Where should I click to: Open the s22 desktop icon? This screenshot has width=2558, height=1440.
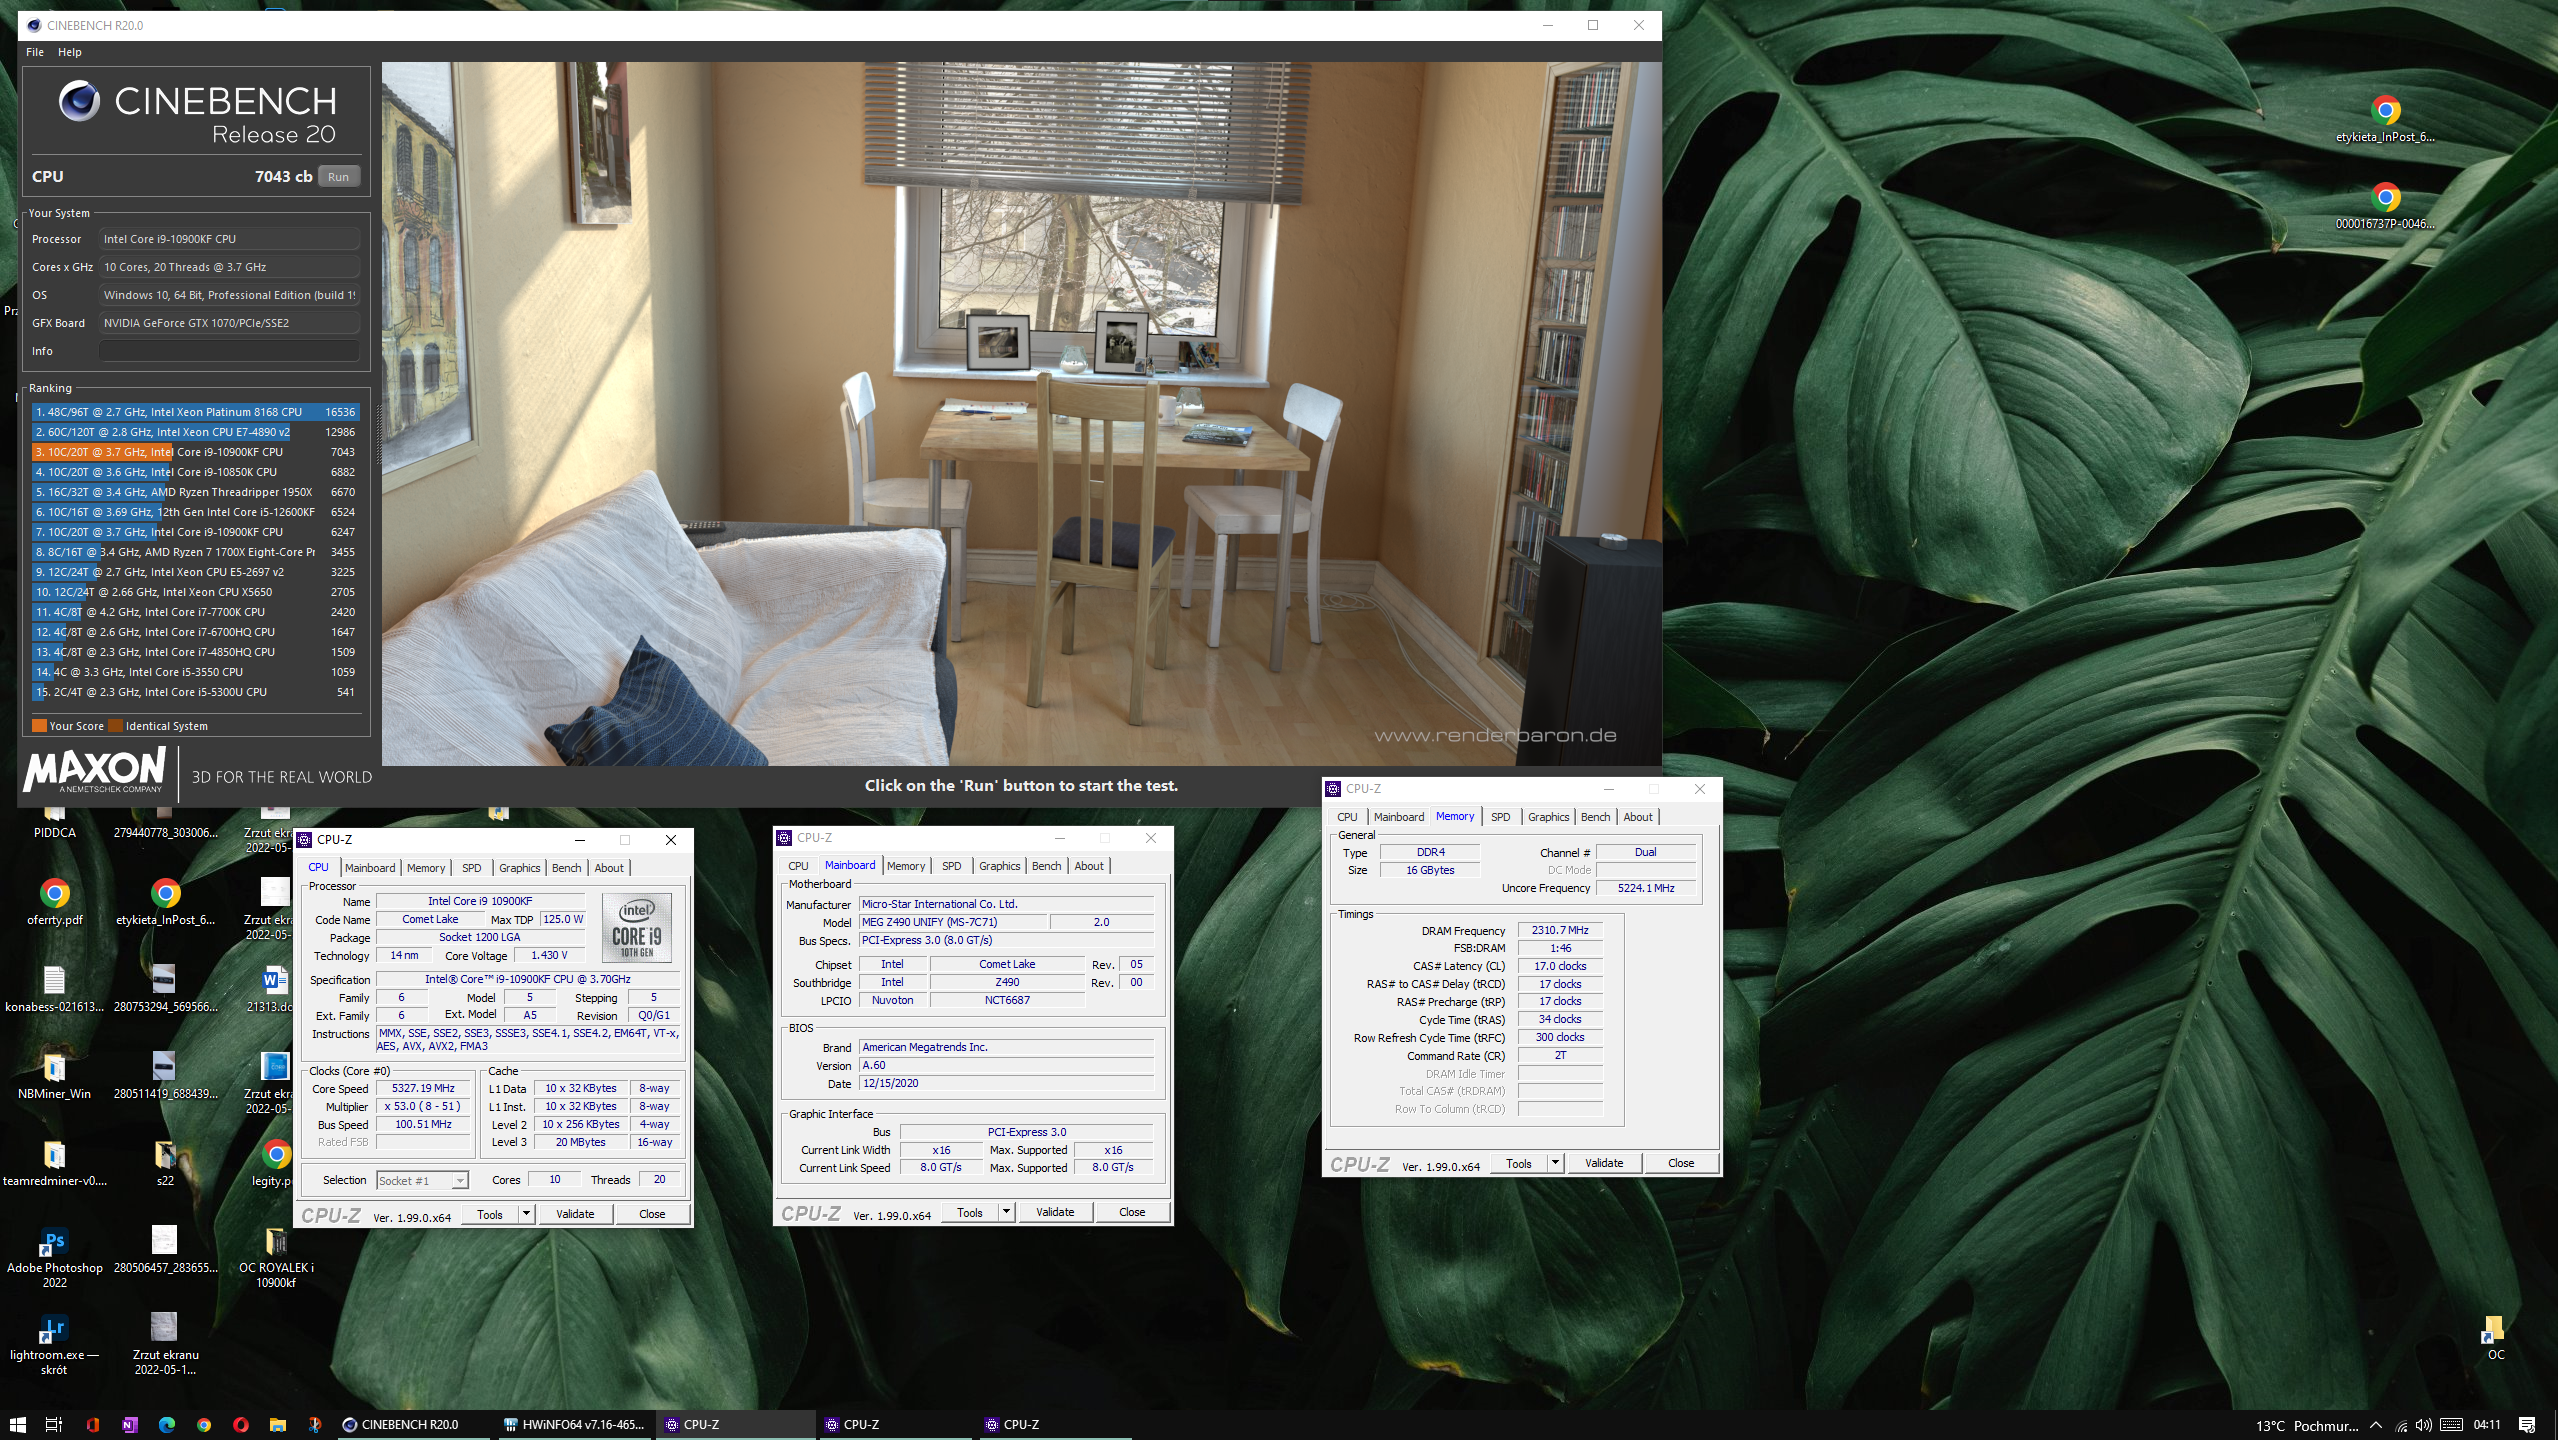pos(165,1162)
